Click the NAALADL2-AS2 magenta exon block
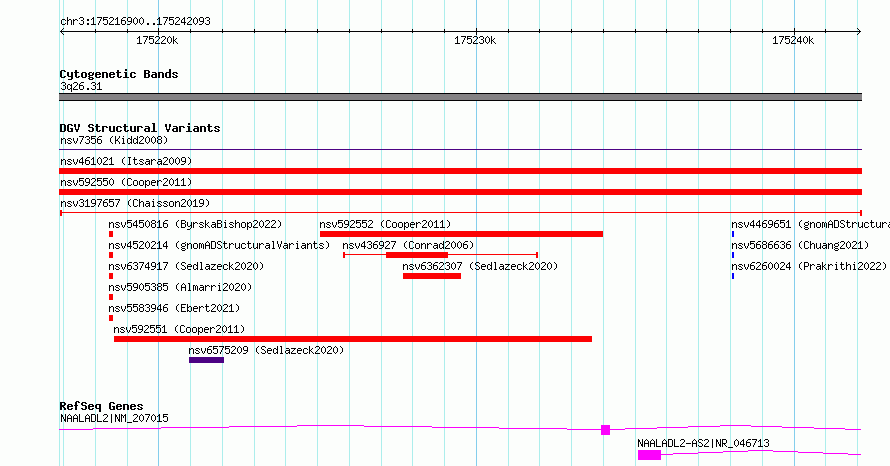890x466 pixels. [x=649, y=455]
